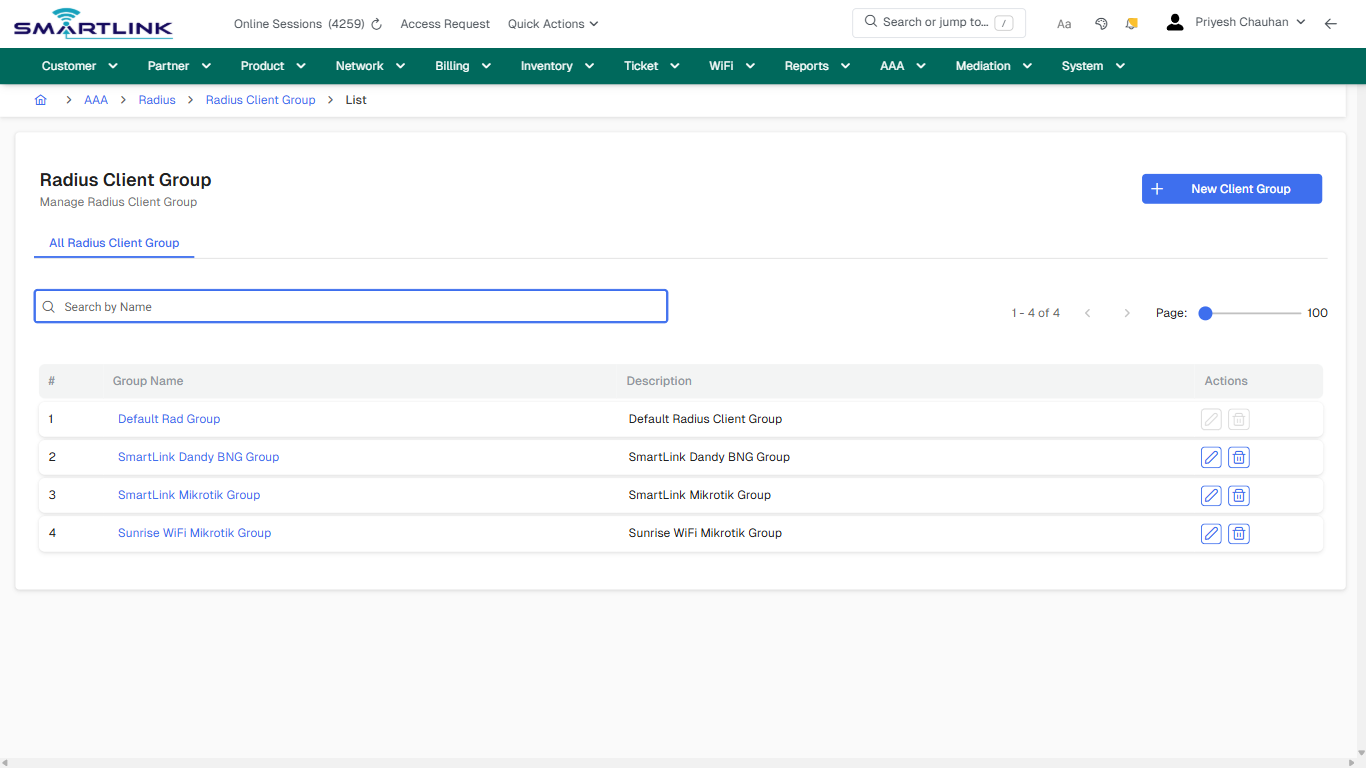Click the home breadcrumb icon
Screen dimensions: 1366x768
(x=40, y=100)
